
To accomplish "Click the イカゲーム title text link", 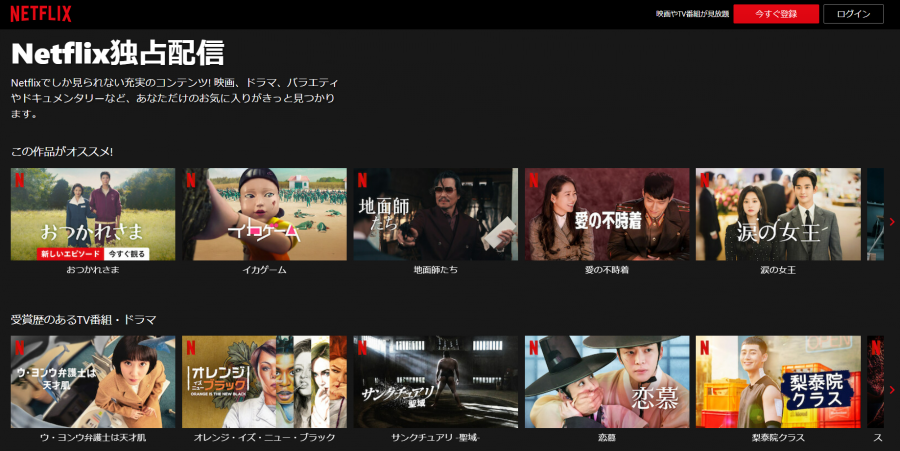I will tap(264, 270).
